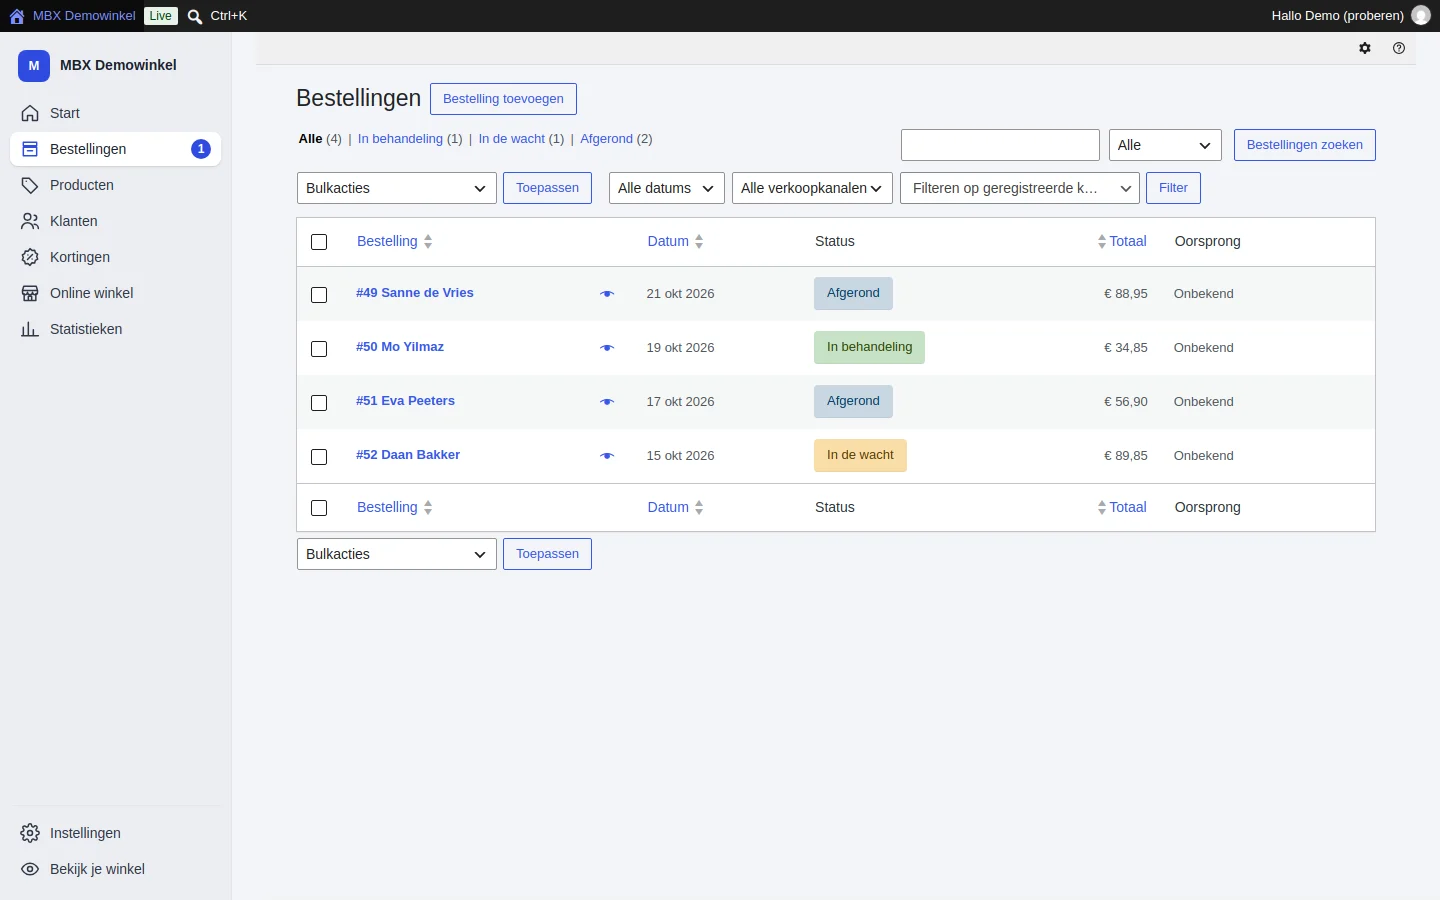Screen dimensions: 1440x900
Task: Open the bottom Bulkacties dropdown
Action: click(397, 554)
